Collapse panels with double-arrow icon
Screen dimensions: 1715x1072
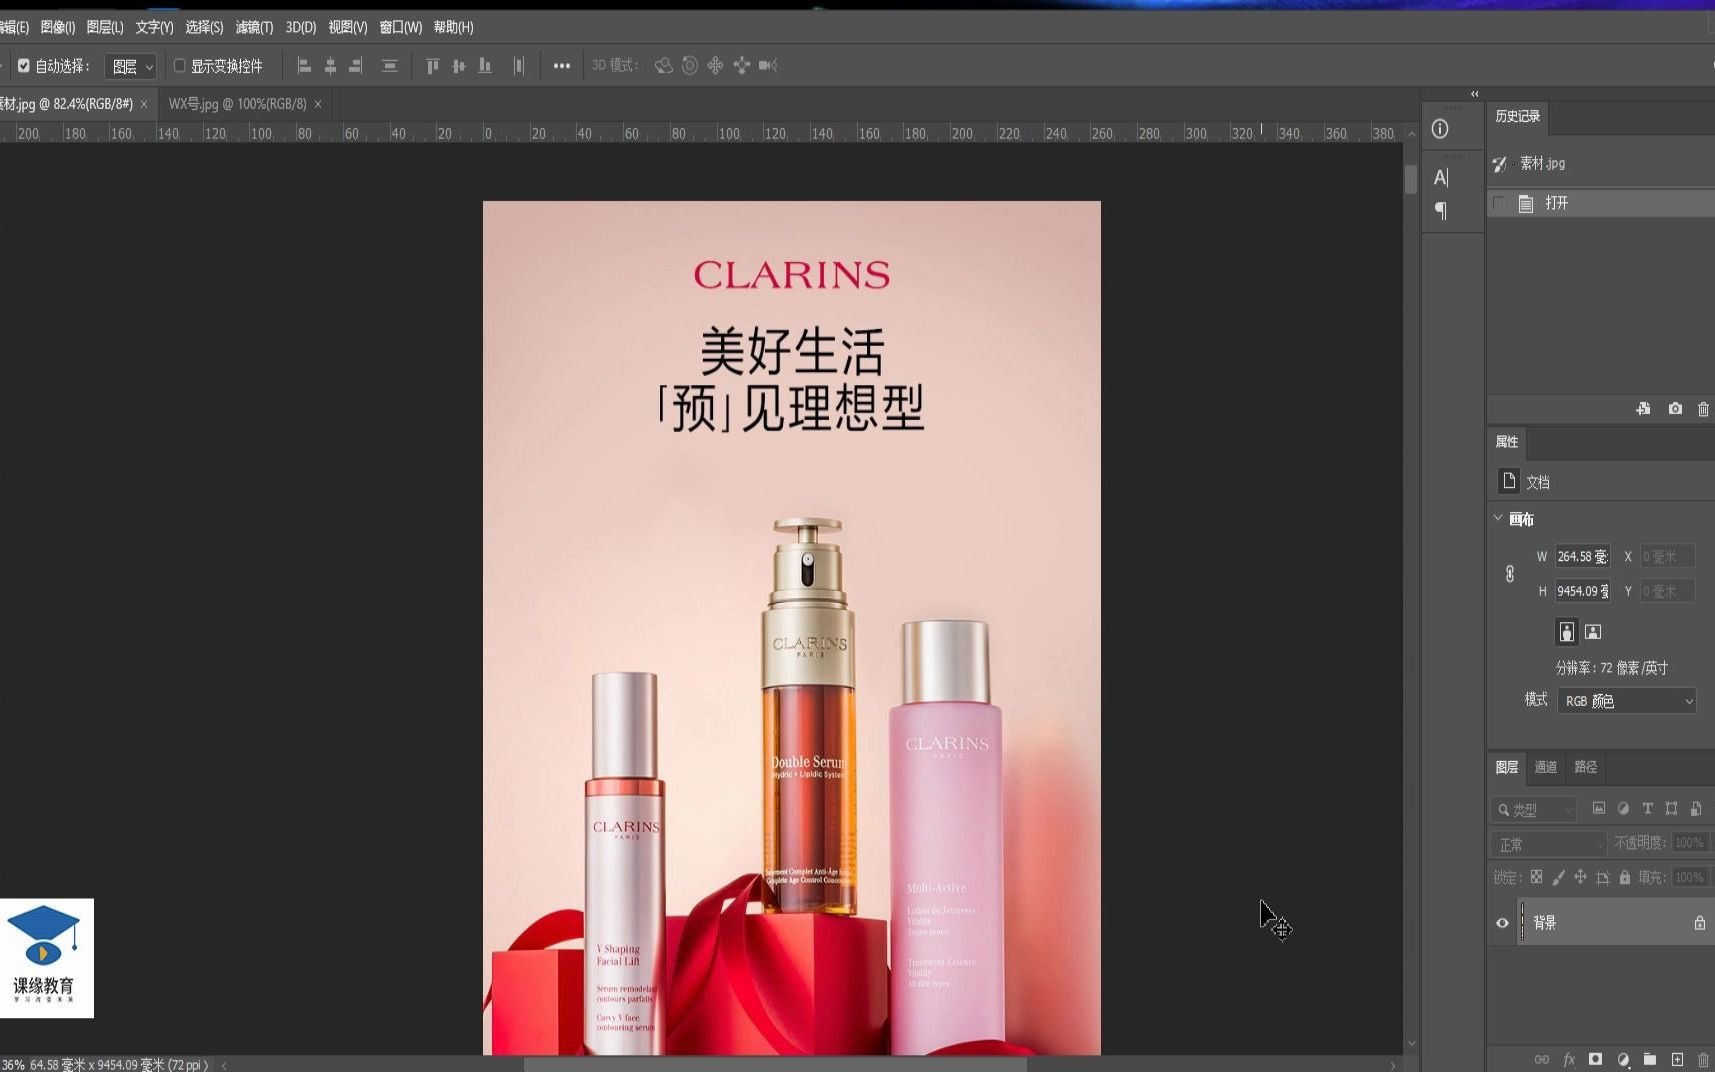click(x=1475, y=94)
